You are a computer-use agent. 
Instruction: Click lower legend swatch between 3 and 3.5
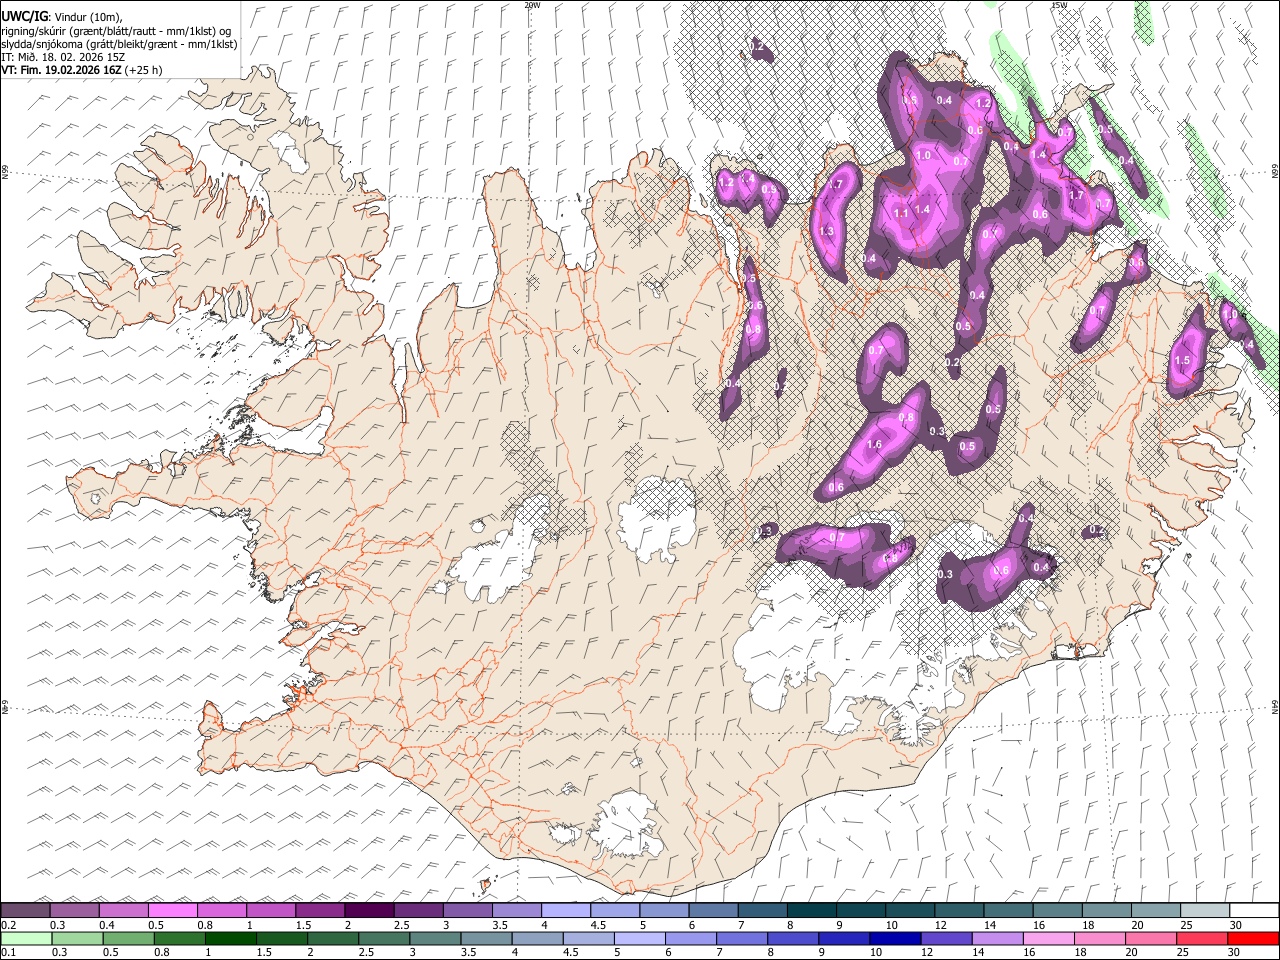tap(435, 938)
